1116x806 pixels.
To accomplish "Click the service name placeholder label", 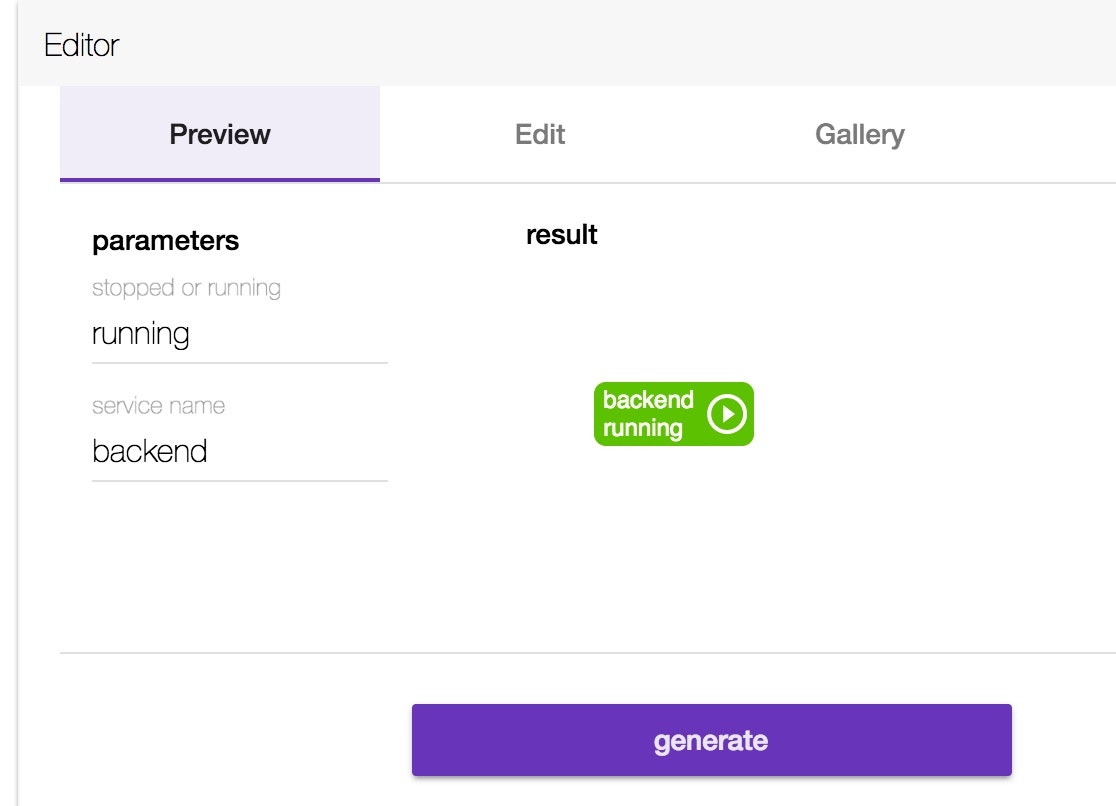I will pos(159,406).
